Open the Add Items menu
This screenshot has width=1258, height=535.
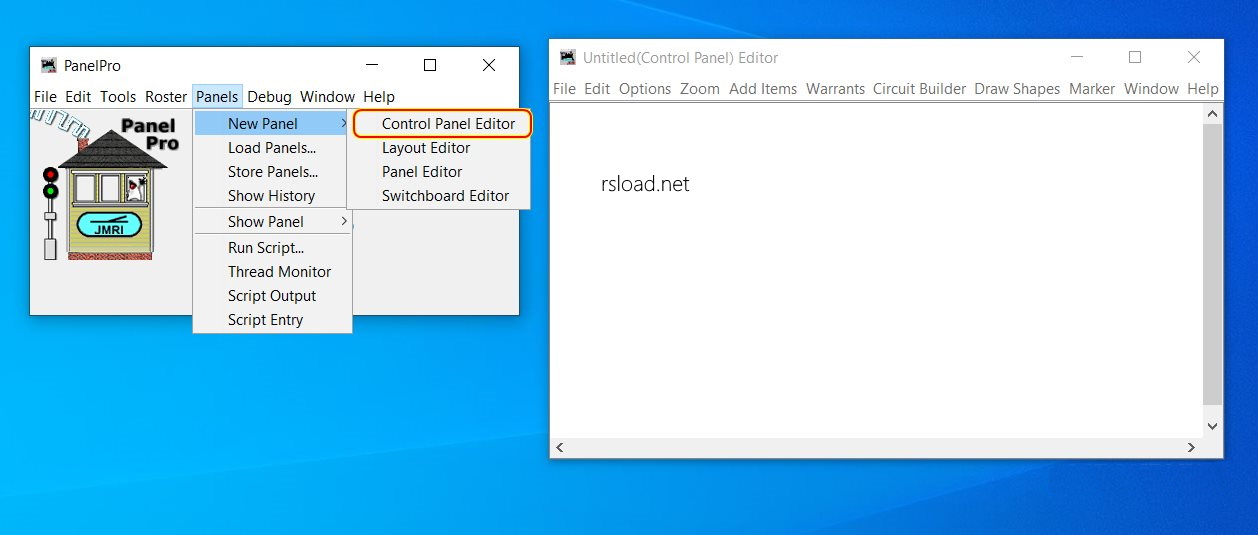coord(763,89)
